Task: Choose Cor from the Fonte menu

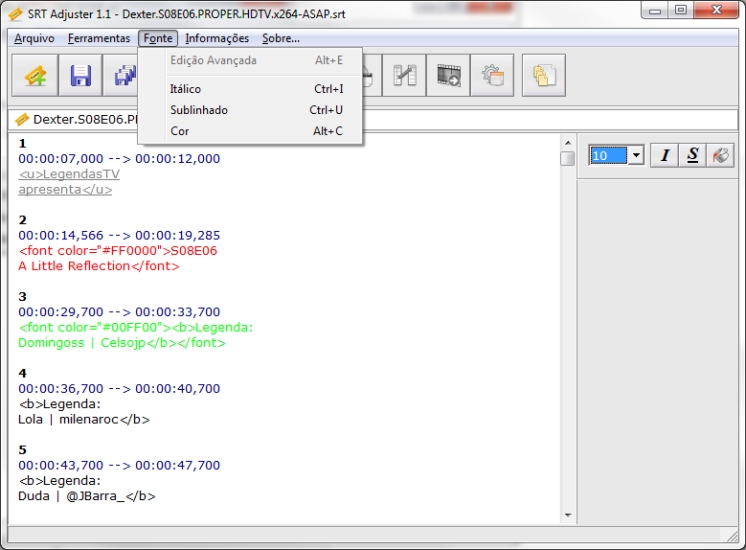Action: (250, 131)
